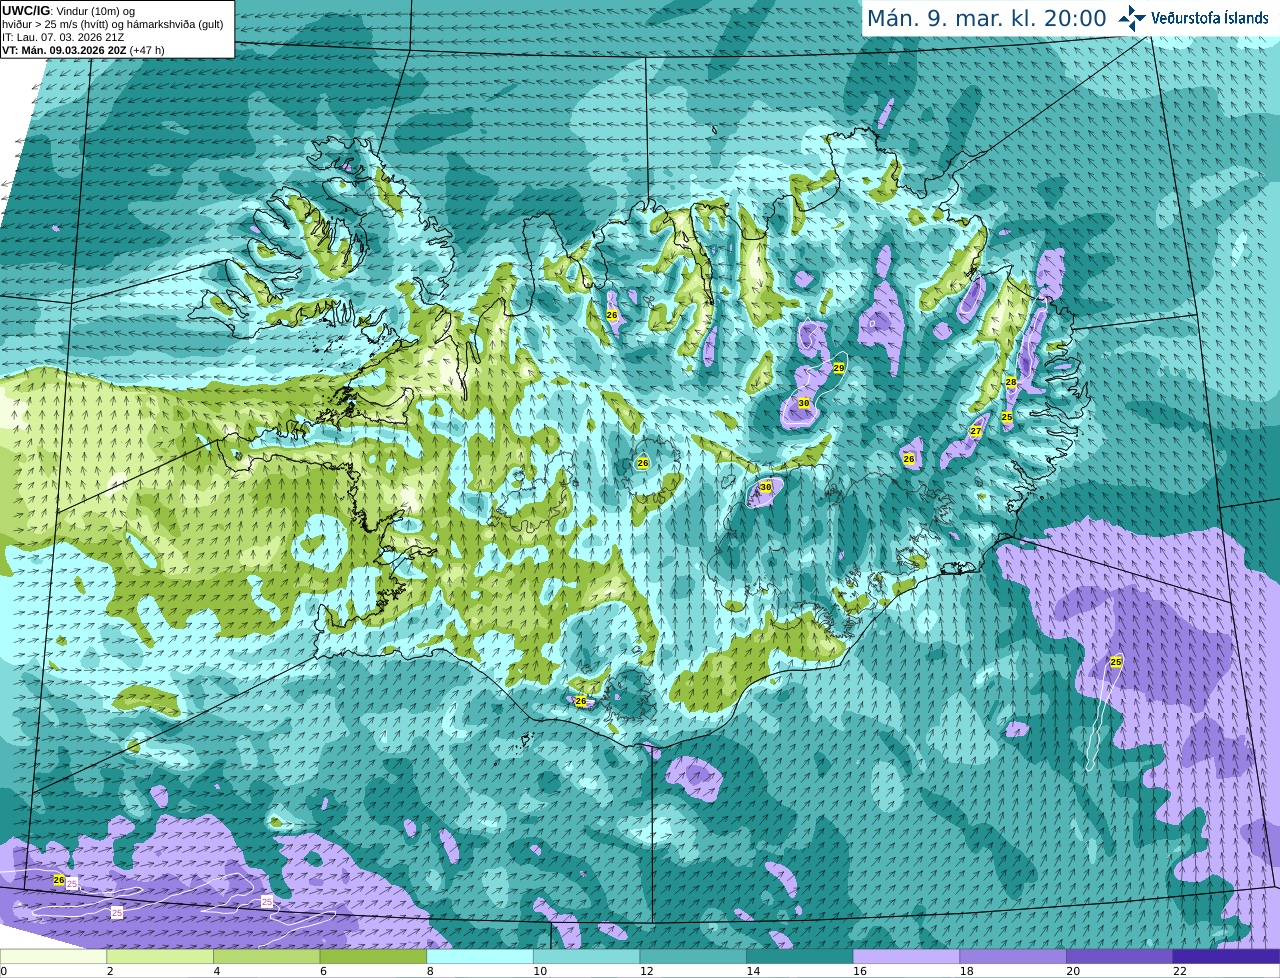Viewport: 1280px width, 978px height.
Task: Pick the 4–6 m/s legend color
Action: tap(266, 956)
